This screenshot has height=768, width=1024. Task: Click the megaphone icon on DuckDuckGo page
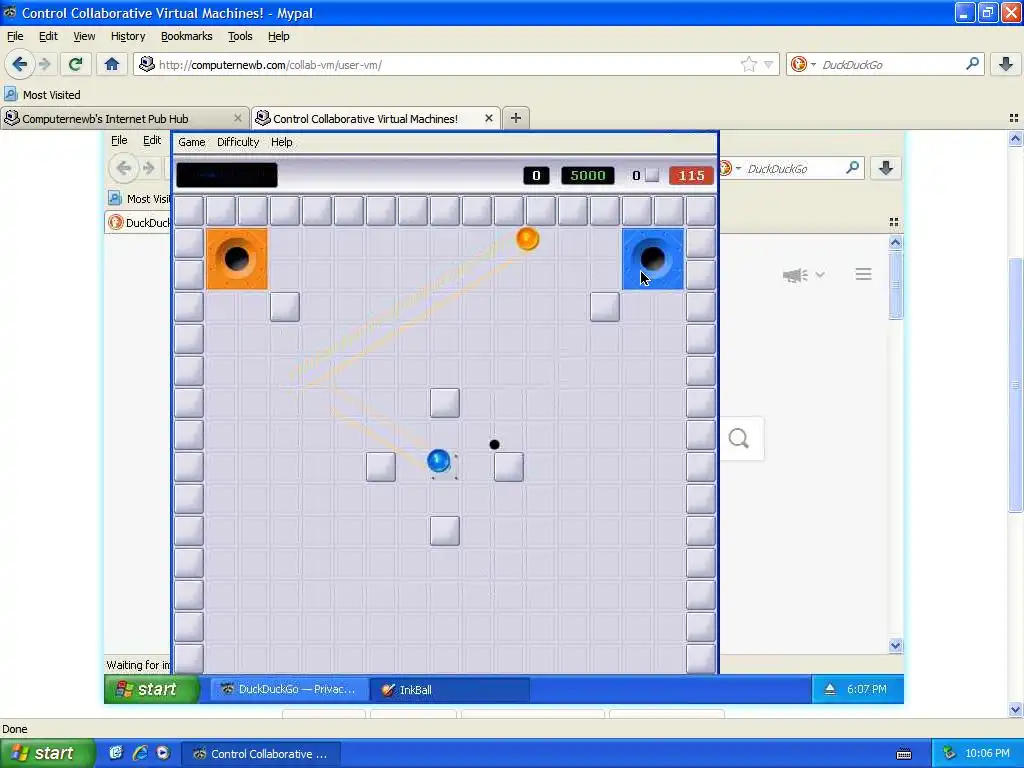pos(795,275)
